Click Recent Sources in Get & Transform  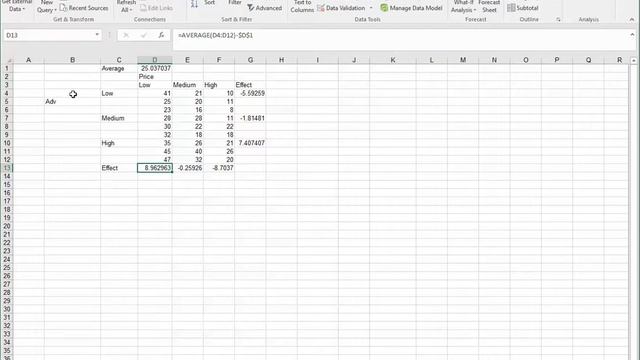(x=84, y=8)
